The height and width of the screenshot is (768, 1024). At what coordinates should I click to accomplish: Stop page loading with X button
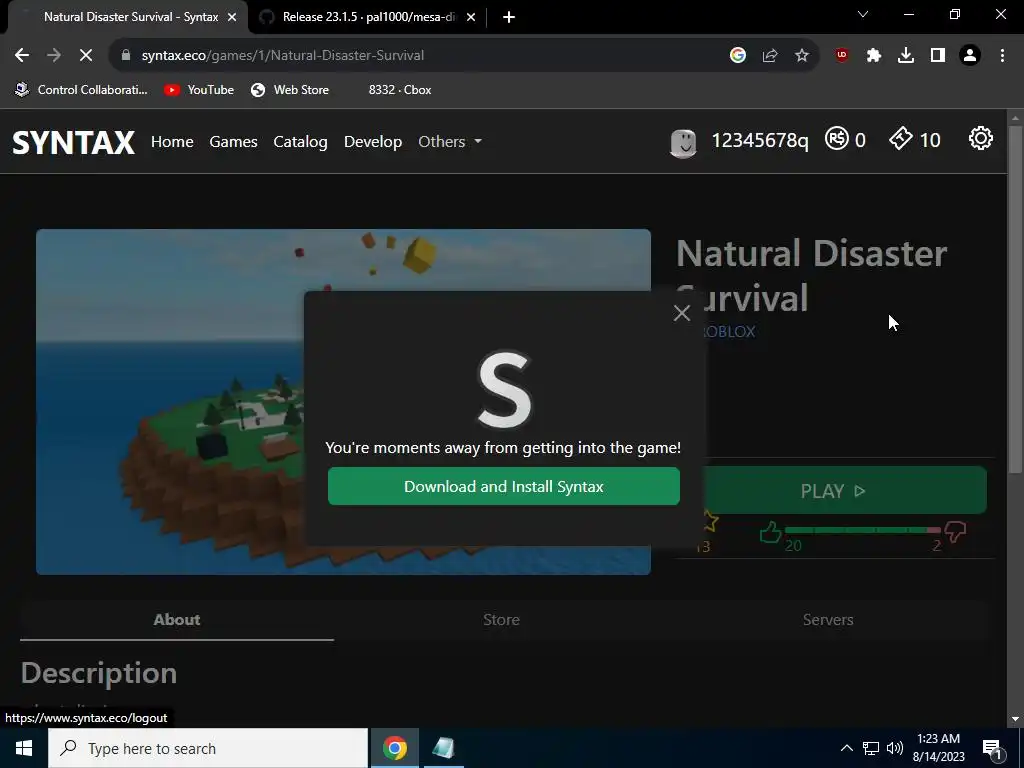click(x=86, y=56)
